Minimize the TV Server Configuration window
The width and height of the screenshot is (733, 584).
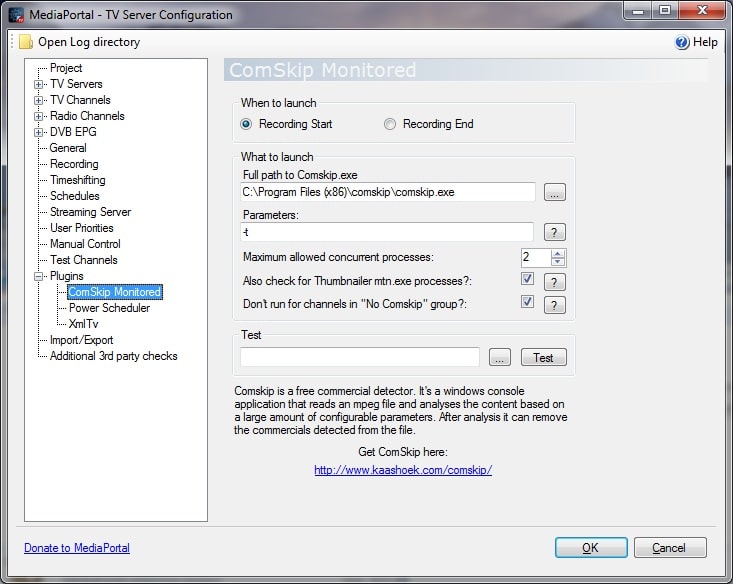[x=638, y=10]
